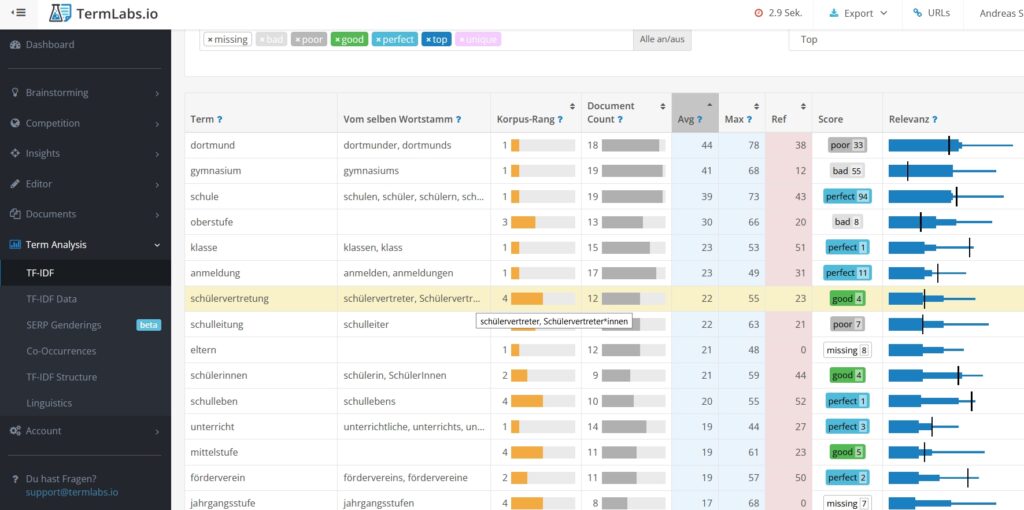Remove the bad filter tag
Screen dimensions: 1024x510
tap(262, 40)
